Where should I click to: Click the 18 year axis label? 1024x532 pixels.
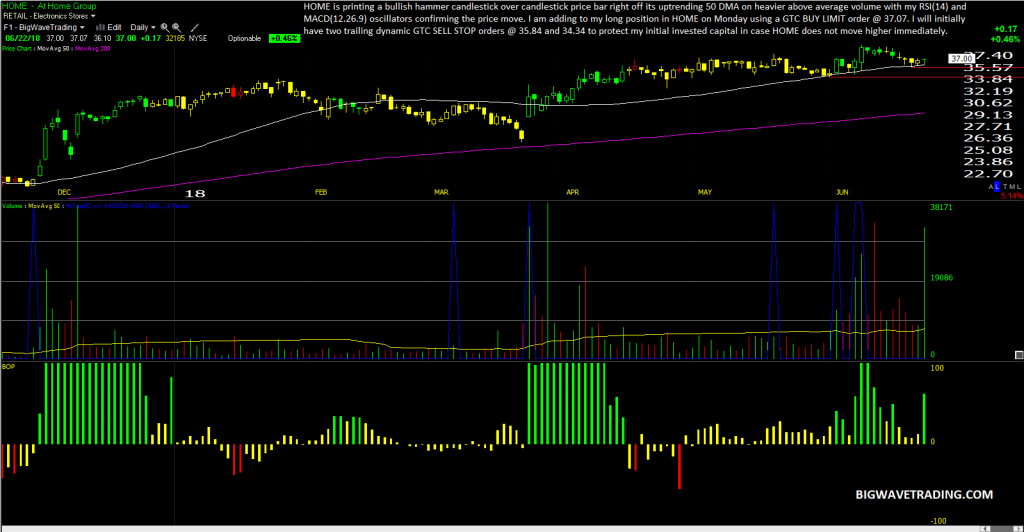coord(195,193)
